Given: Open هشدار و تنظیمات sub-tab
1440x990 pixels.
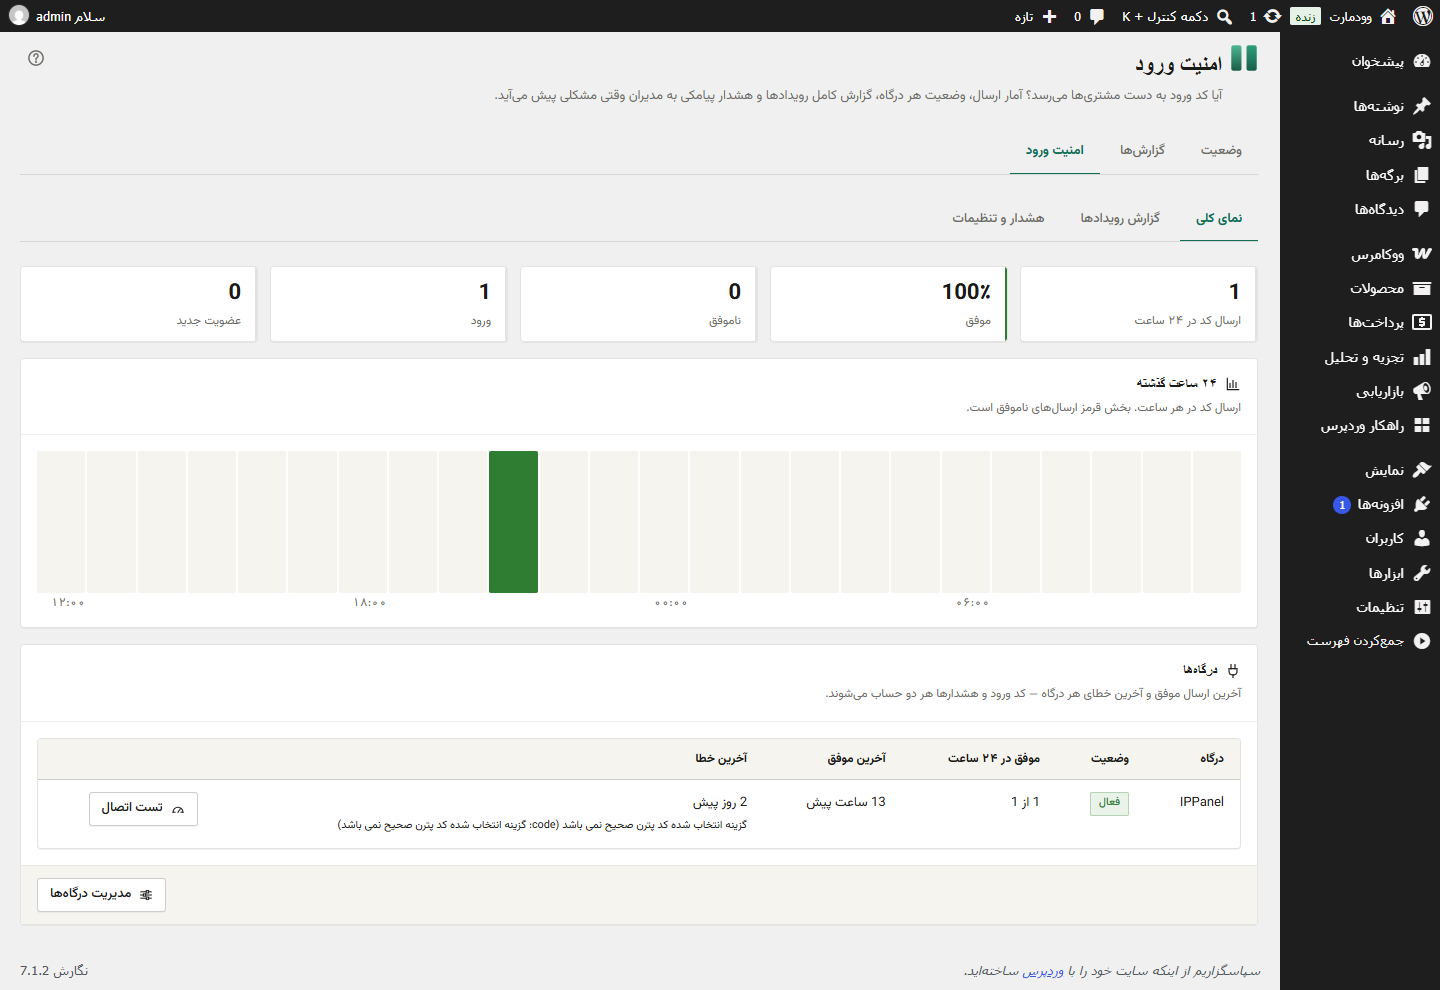Looking at the screenshot, I should [x=998, y=218].
